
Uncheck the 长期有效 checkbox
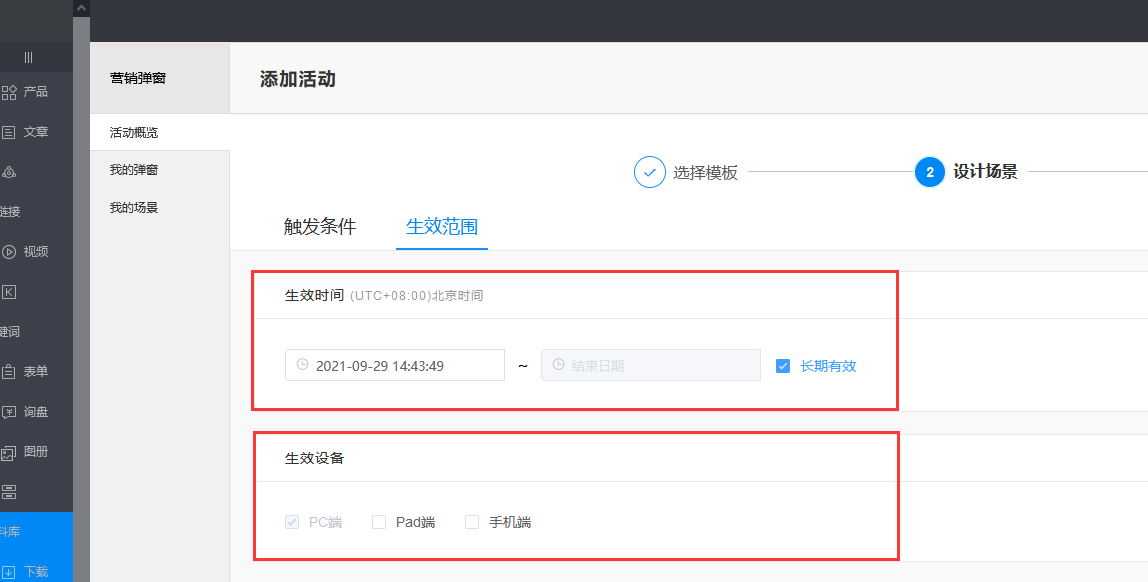pyautogui.click(x=783, y=366)
